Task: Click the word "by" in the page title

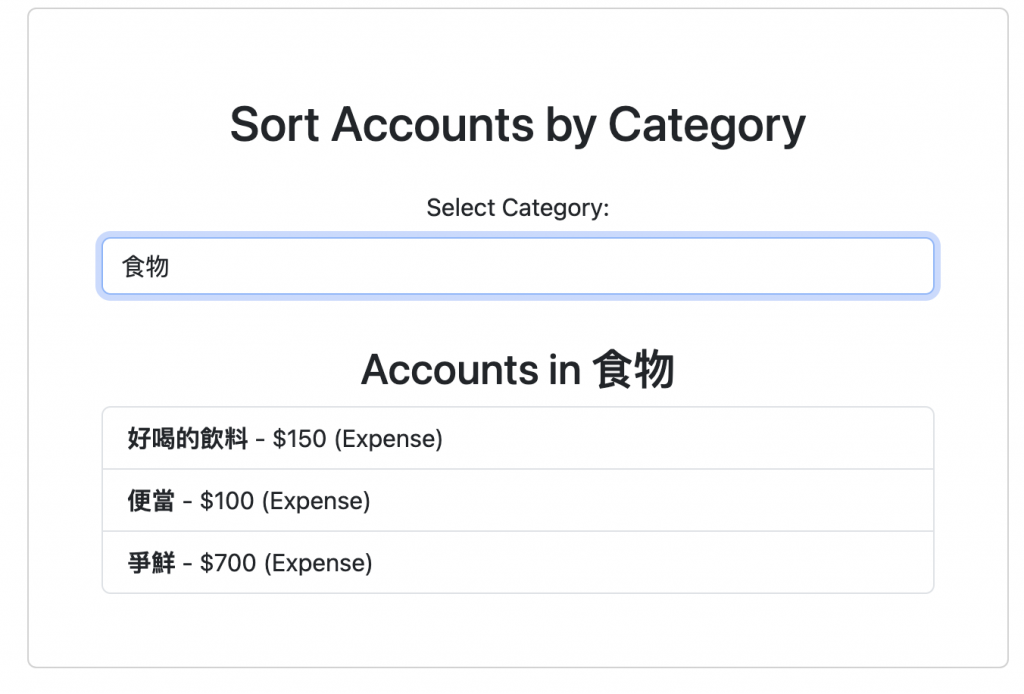Action: click(x=571, y=126)
